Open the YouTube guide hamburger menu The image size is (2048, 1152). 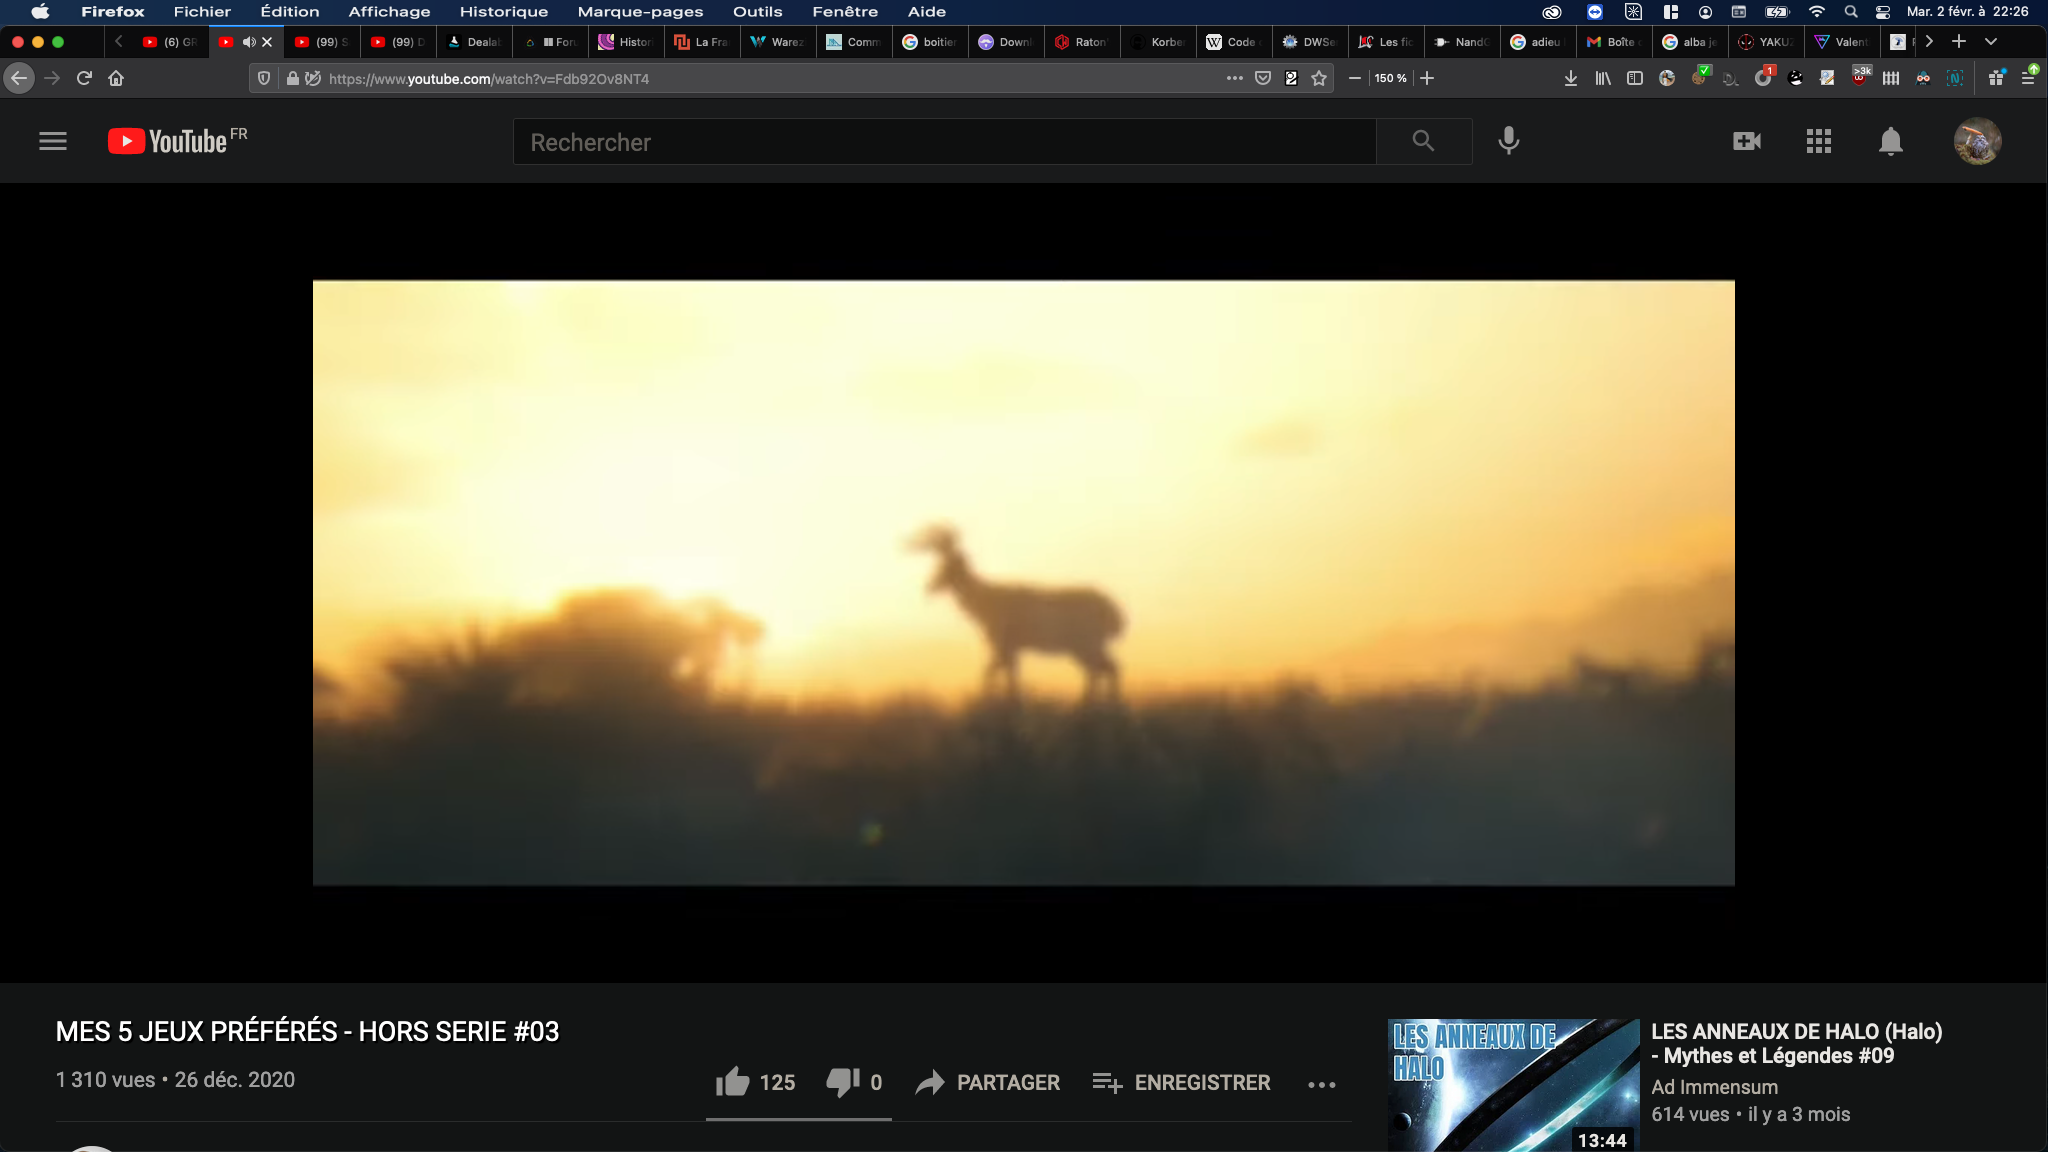[53, 141]
